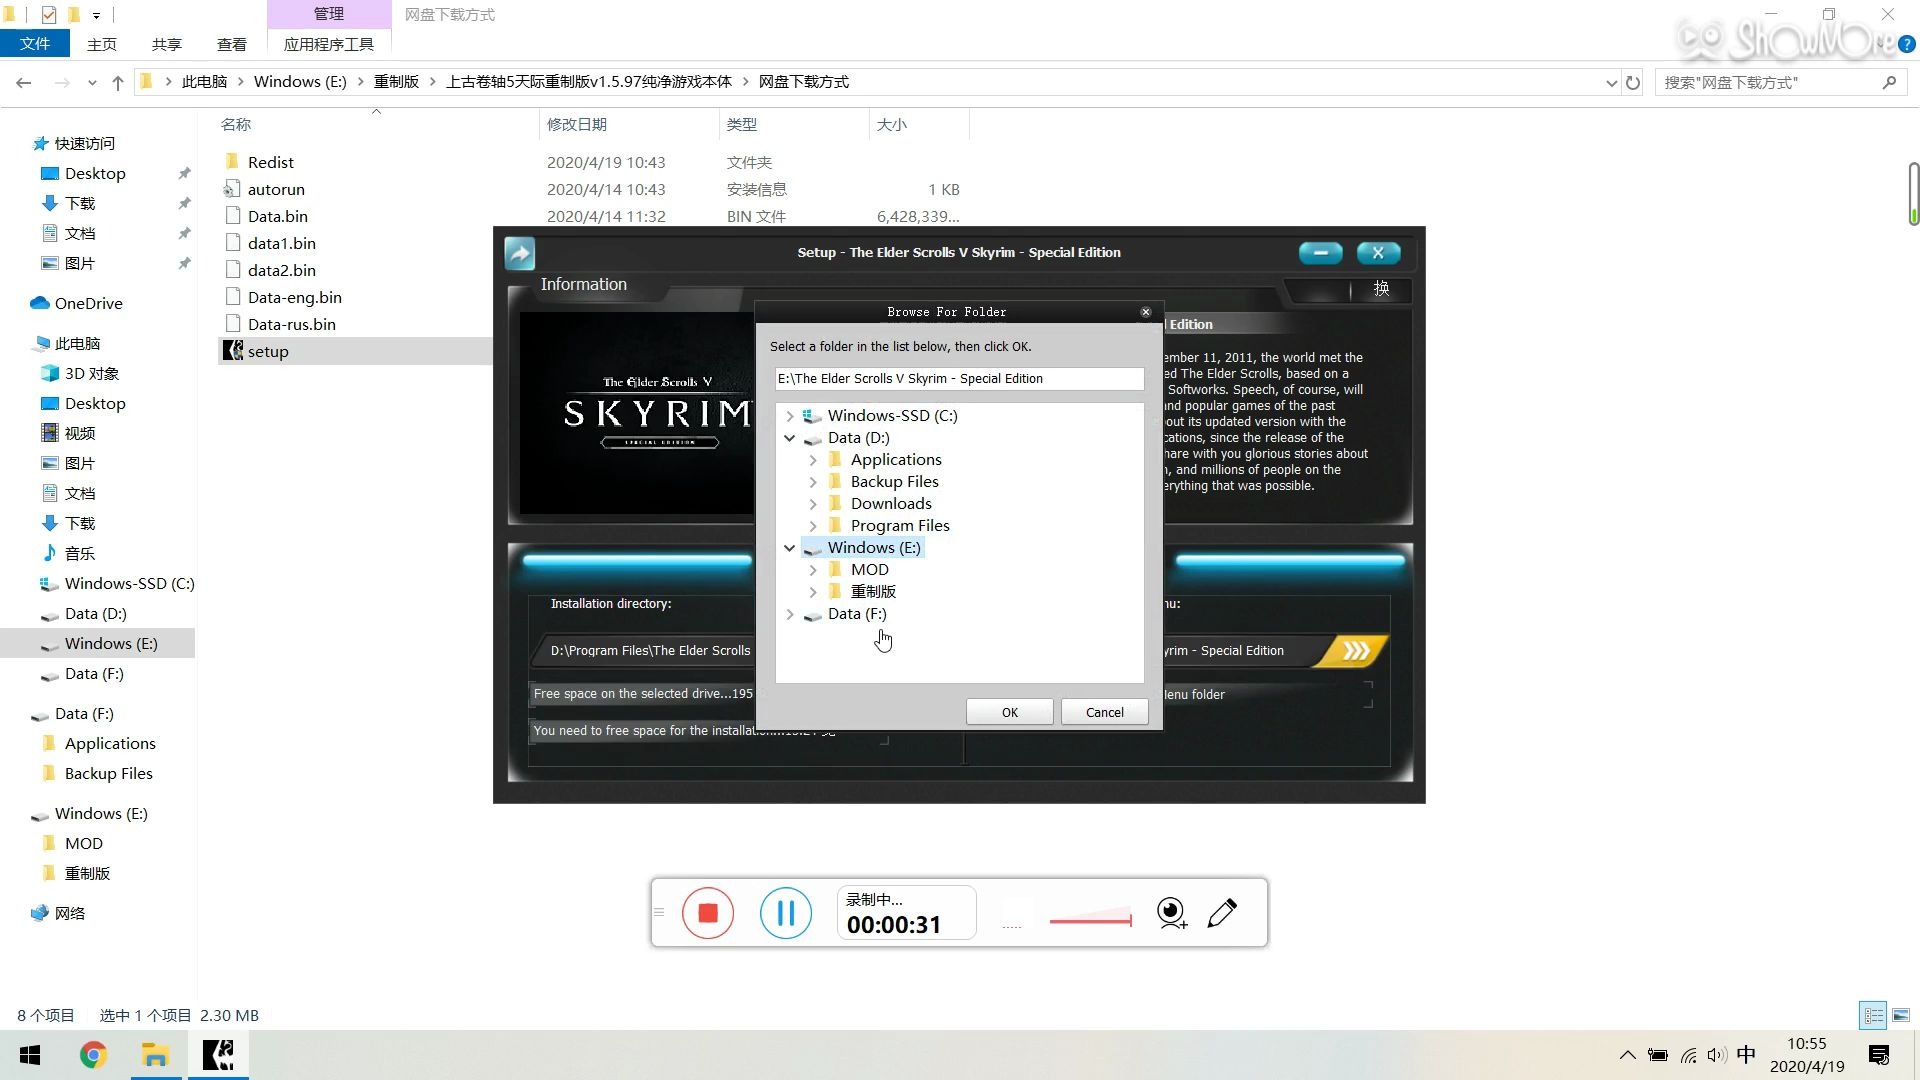The height and width of the screenshot is (1080, 1920).
Task: Open the notification center icon
Action: click(x=1879, y=1055)
